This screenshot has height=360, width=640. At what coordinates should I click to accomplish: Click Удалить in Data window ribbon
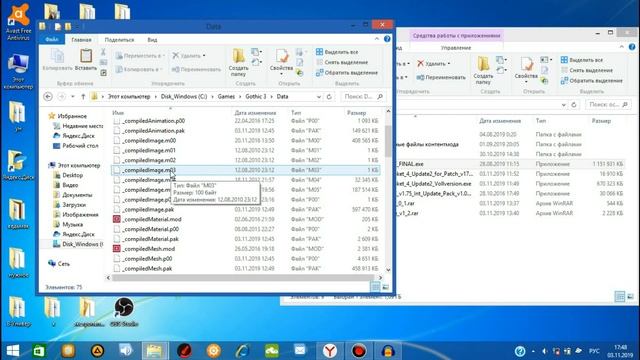189,56
